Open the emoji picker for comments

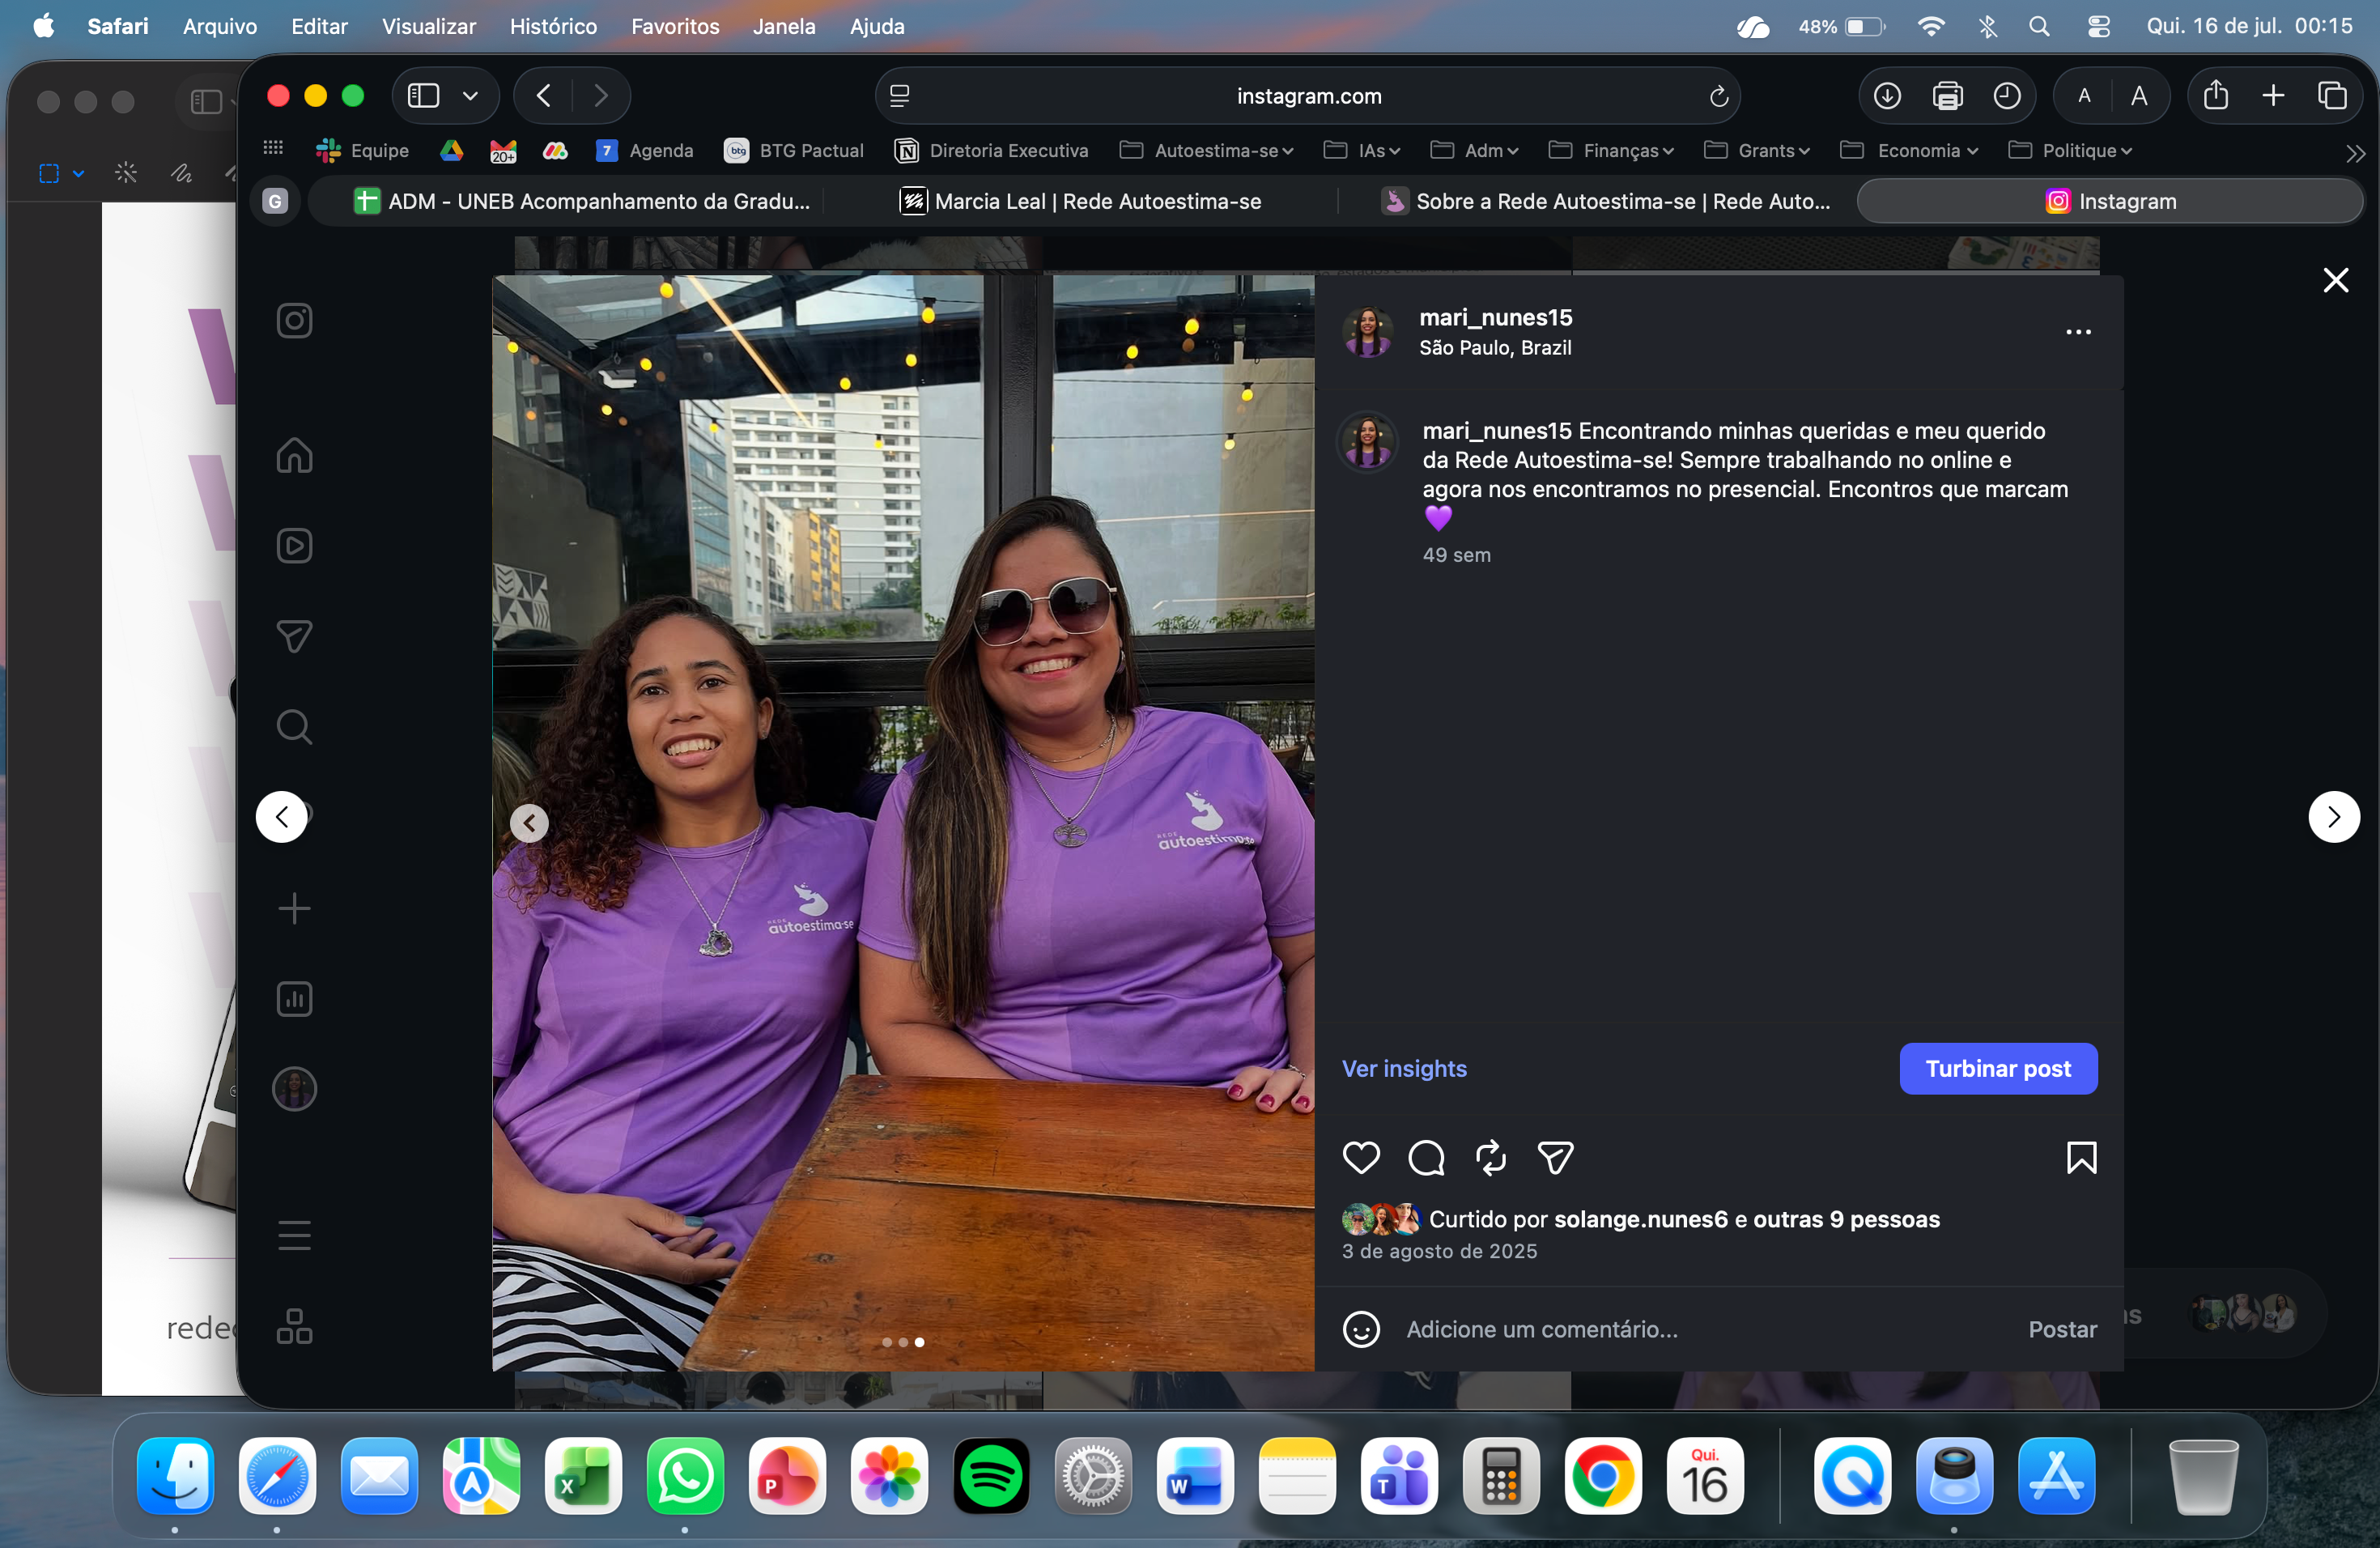tap(1360, 1329)
